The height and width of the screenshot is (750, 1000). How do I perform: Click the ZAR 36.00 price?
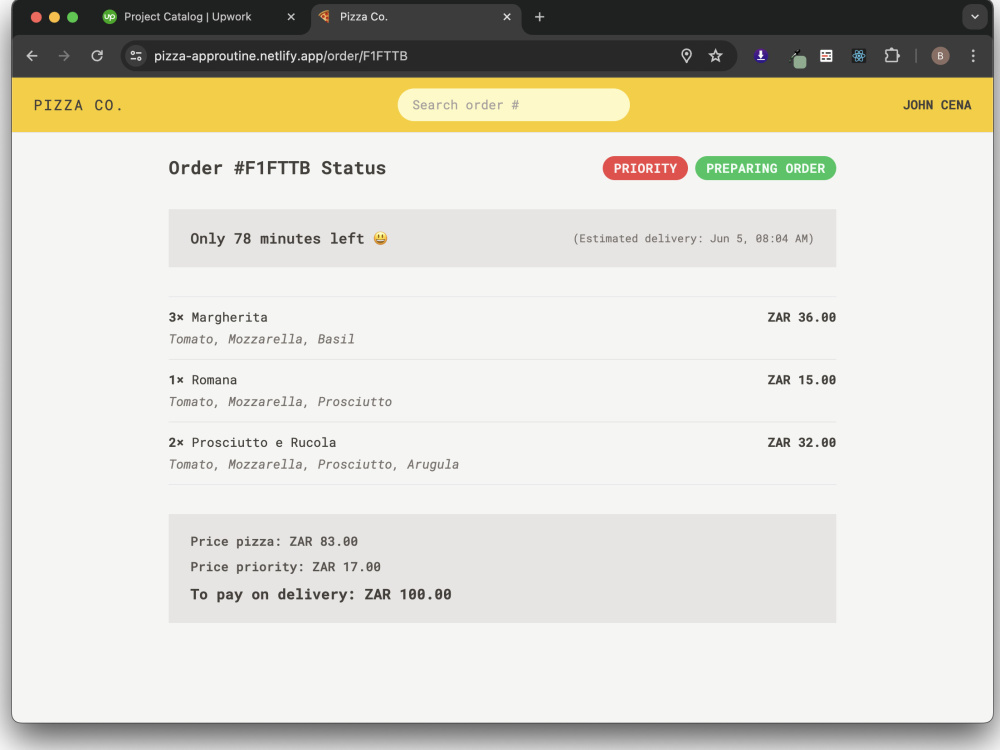click(x=802, y=318)
